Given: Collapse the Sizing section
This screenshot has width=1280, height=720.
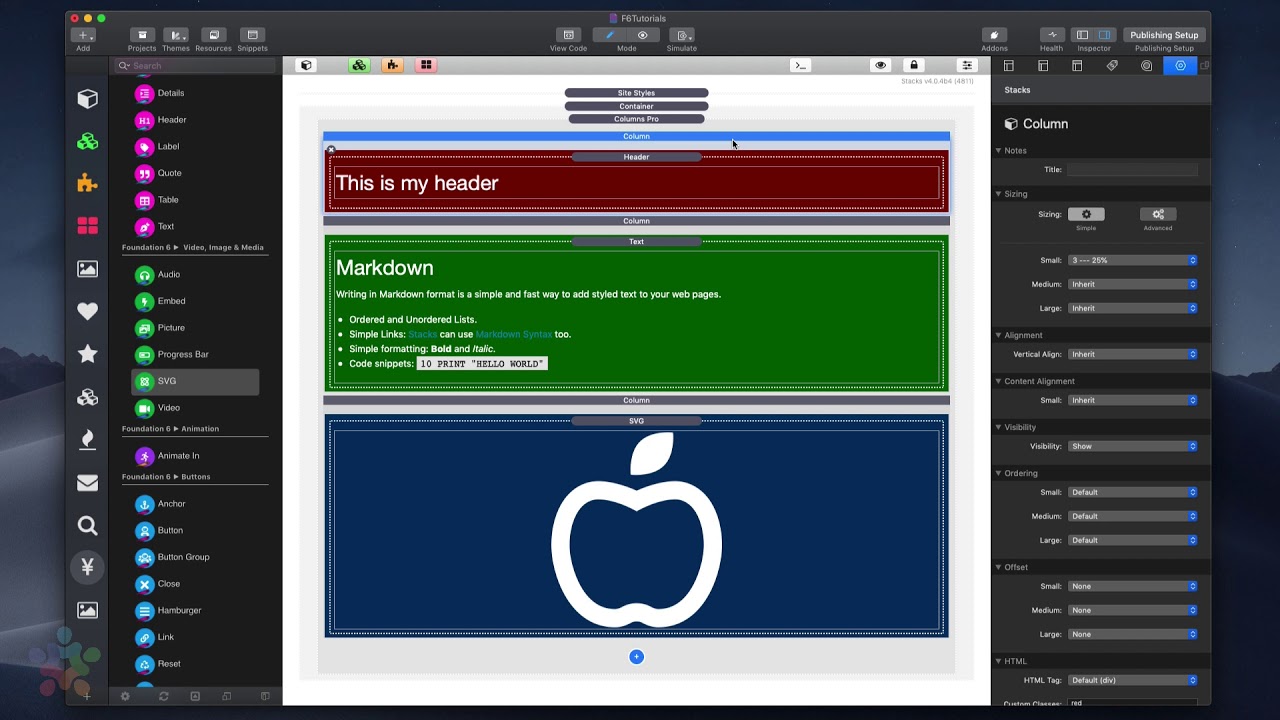Looking at the screenshot, I should point(998,194).
